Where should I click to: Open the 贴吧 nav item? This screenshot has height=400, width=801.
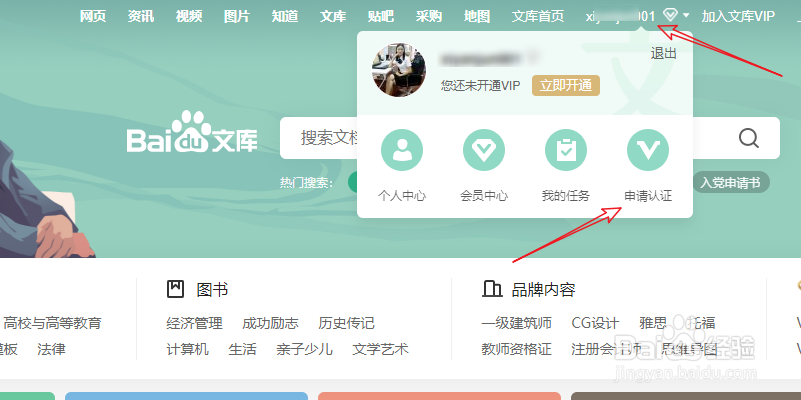[x=381, y=16]
